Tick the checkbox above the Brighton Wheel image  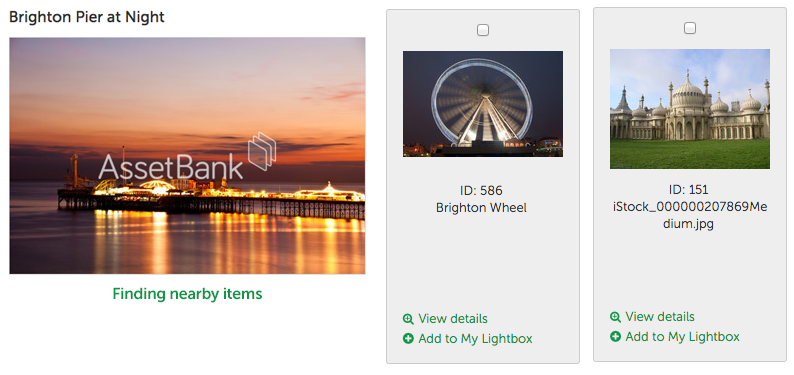coord(483,30)
